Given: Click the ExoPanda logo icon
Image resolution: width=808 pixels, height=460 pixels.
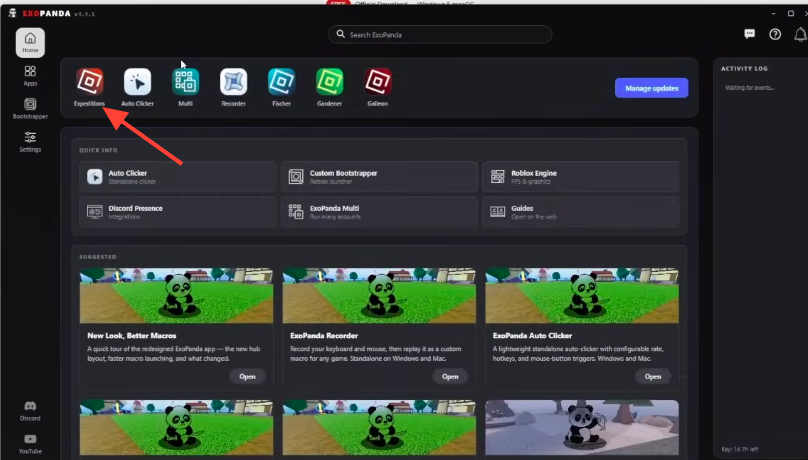Looking at the screenshot, I should pos(13,13).
